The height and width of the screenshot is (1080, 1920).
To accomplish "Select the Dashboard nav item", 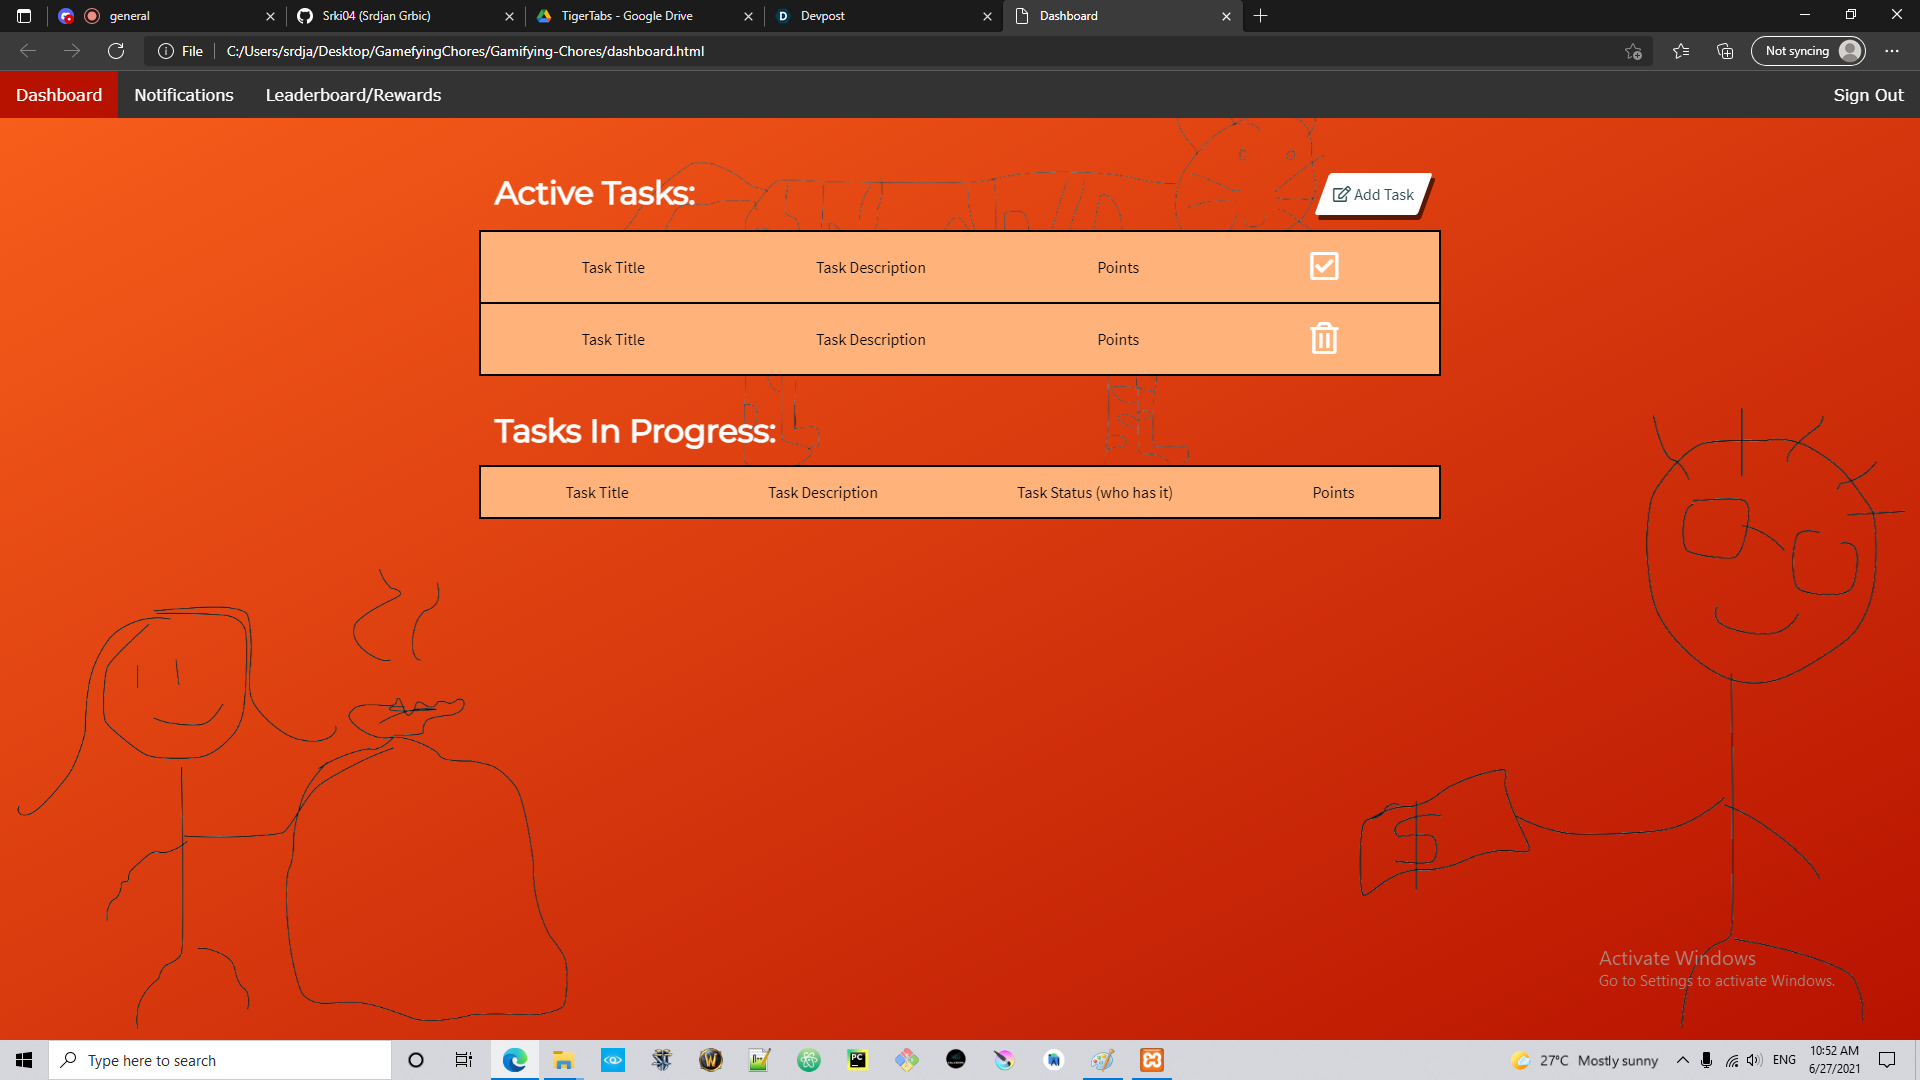I will [x=59, y=95].
